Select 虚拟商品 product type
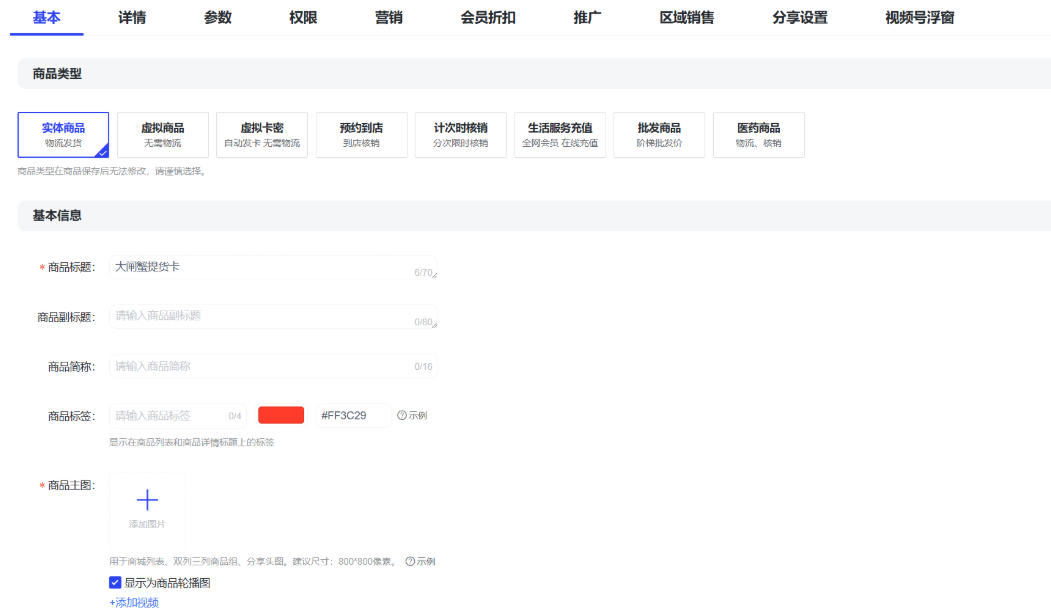The height and width of the screenshot is (616, 1051). (x=162, y=135)
